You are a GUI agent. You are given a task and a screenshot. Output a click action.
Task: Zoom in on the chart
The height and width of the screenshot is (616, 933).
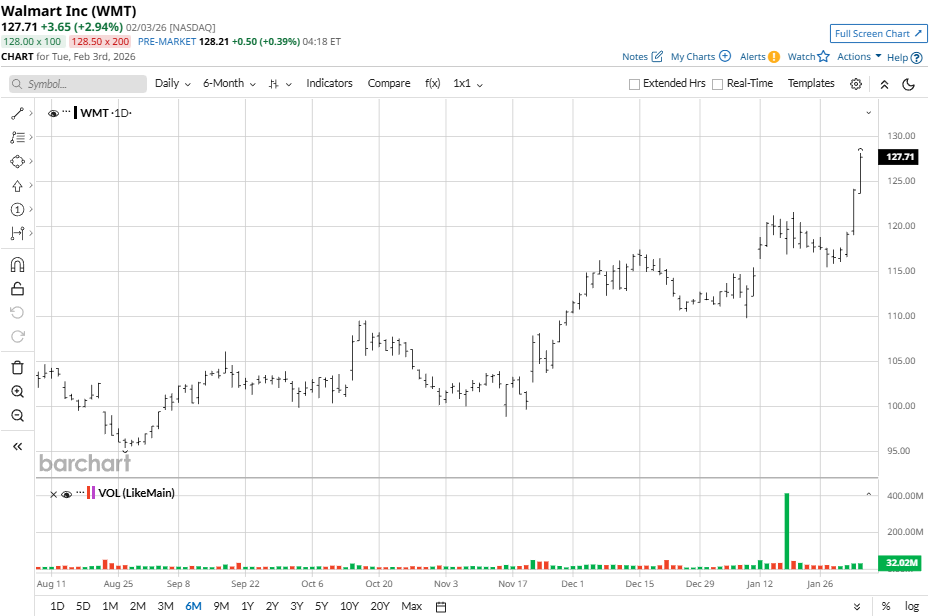pos(17,392)
